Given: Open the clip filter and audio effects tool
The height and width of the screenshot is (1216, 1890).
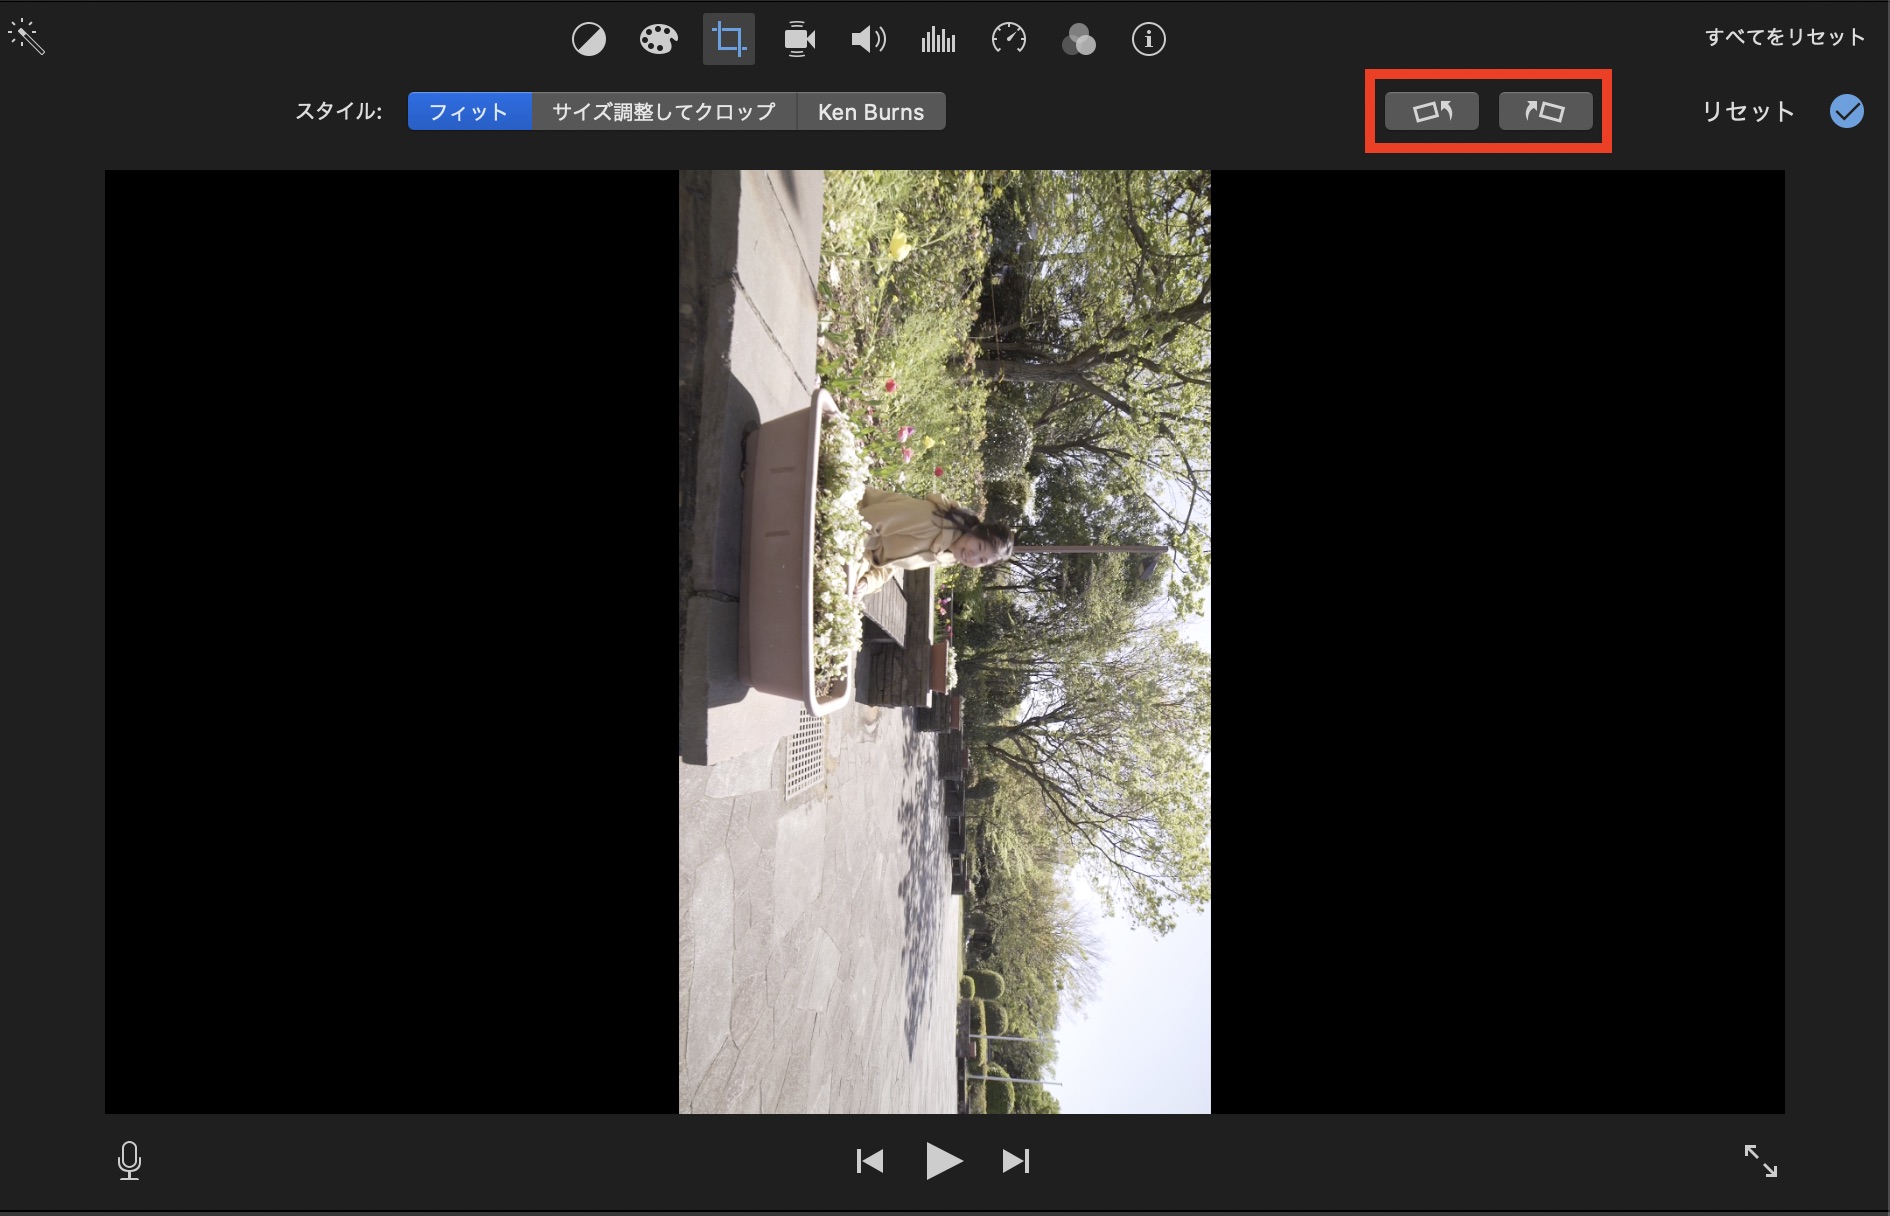Looking at the screenshot, I should tap(1079, 40).
